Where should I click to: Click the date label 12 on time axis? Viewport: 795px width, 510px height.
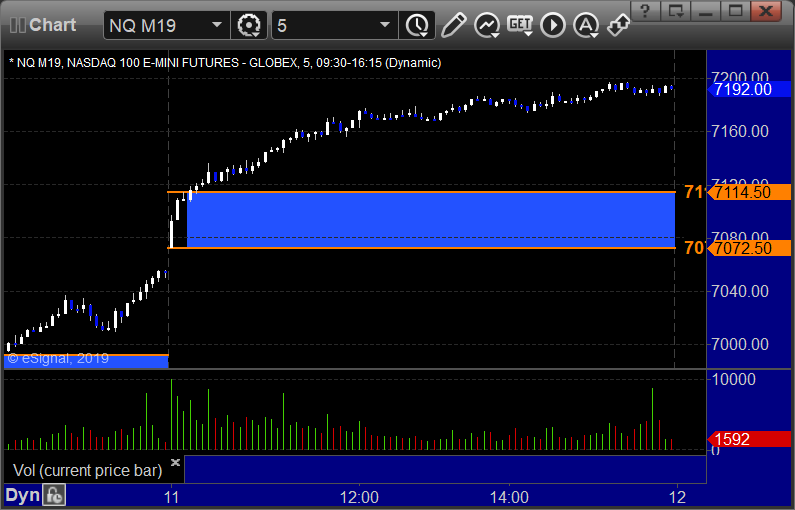(677, 497)
